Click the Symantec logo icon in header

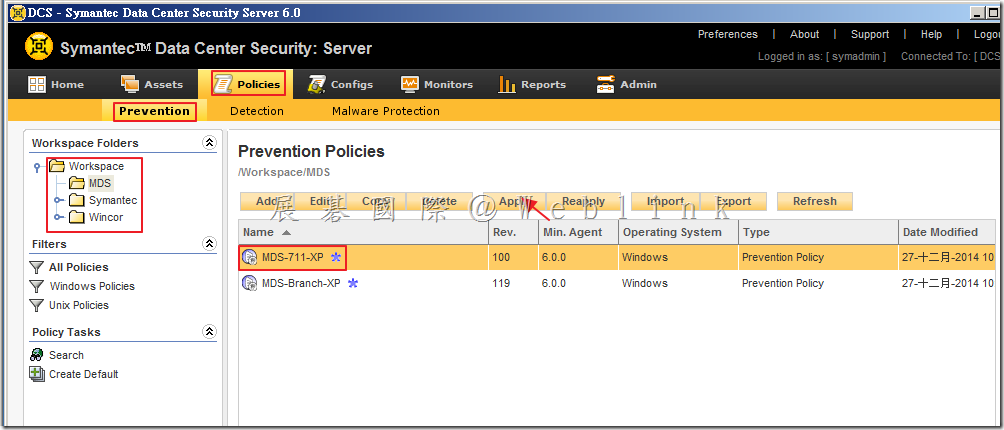tap(39, 47)
